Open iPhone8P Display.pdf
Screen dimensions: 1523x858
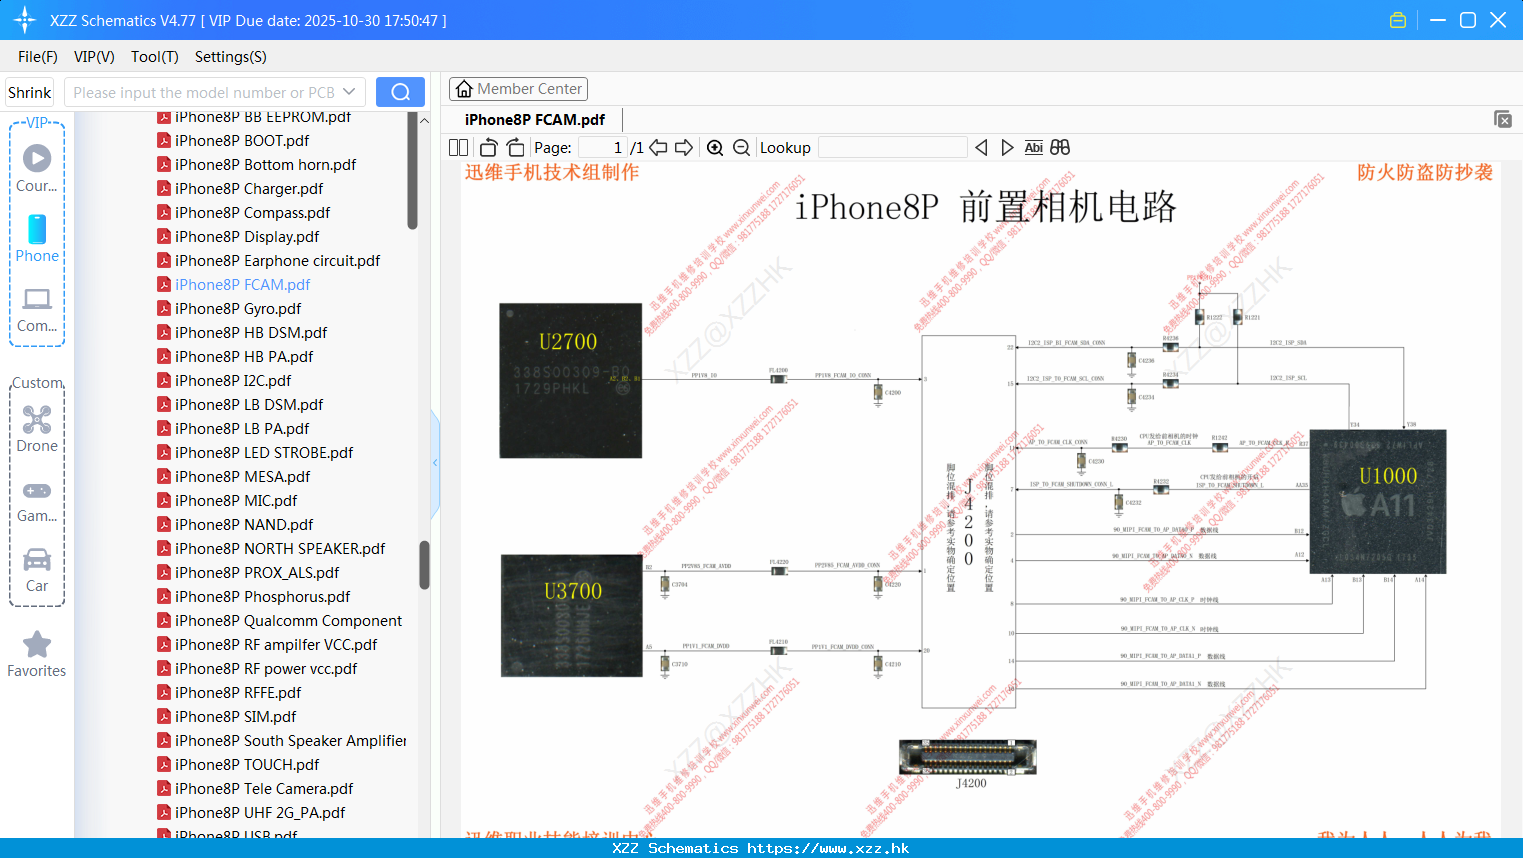coord(247,237)
